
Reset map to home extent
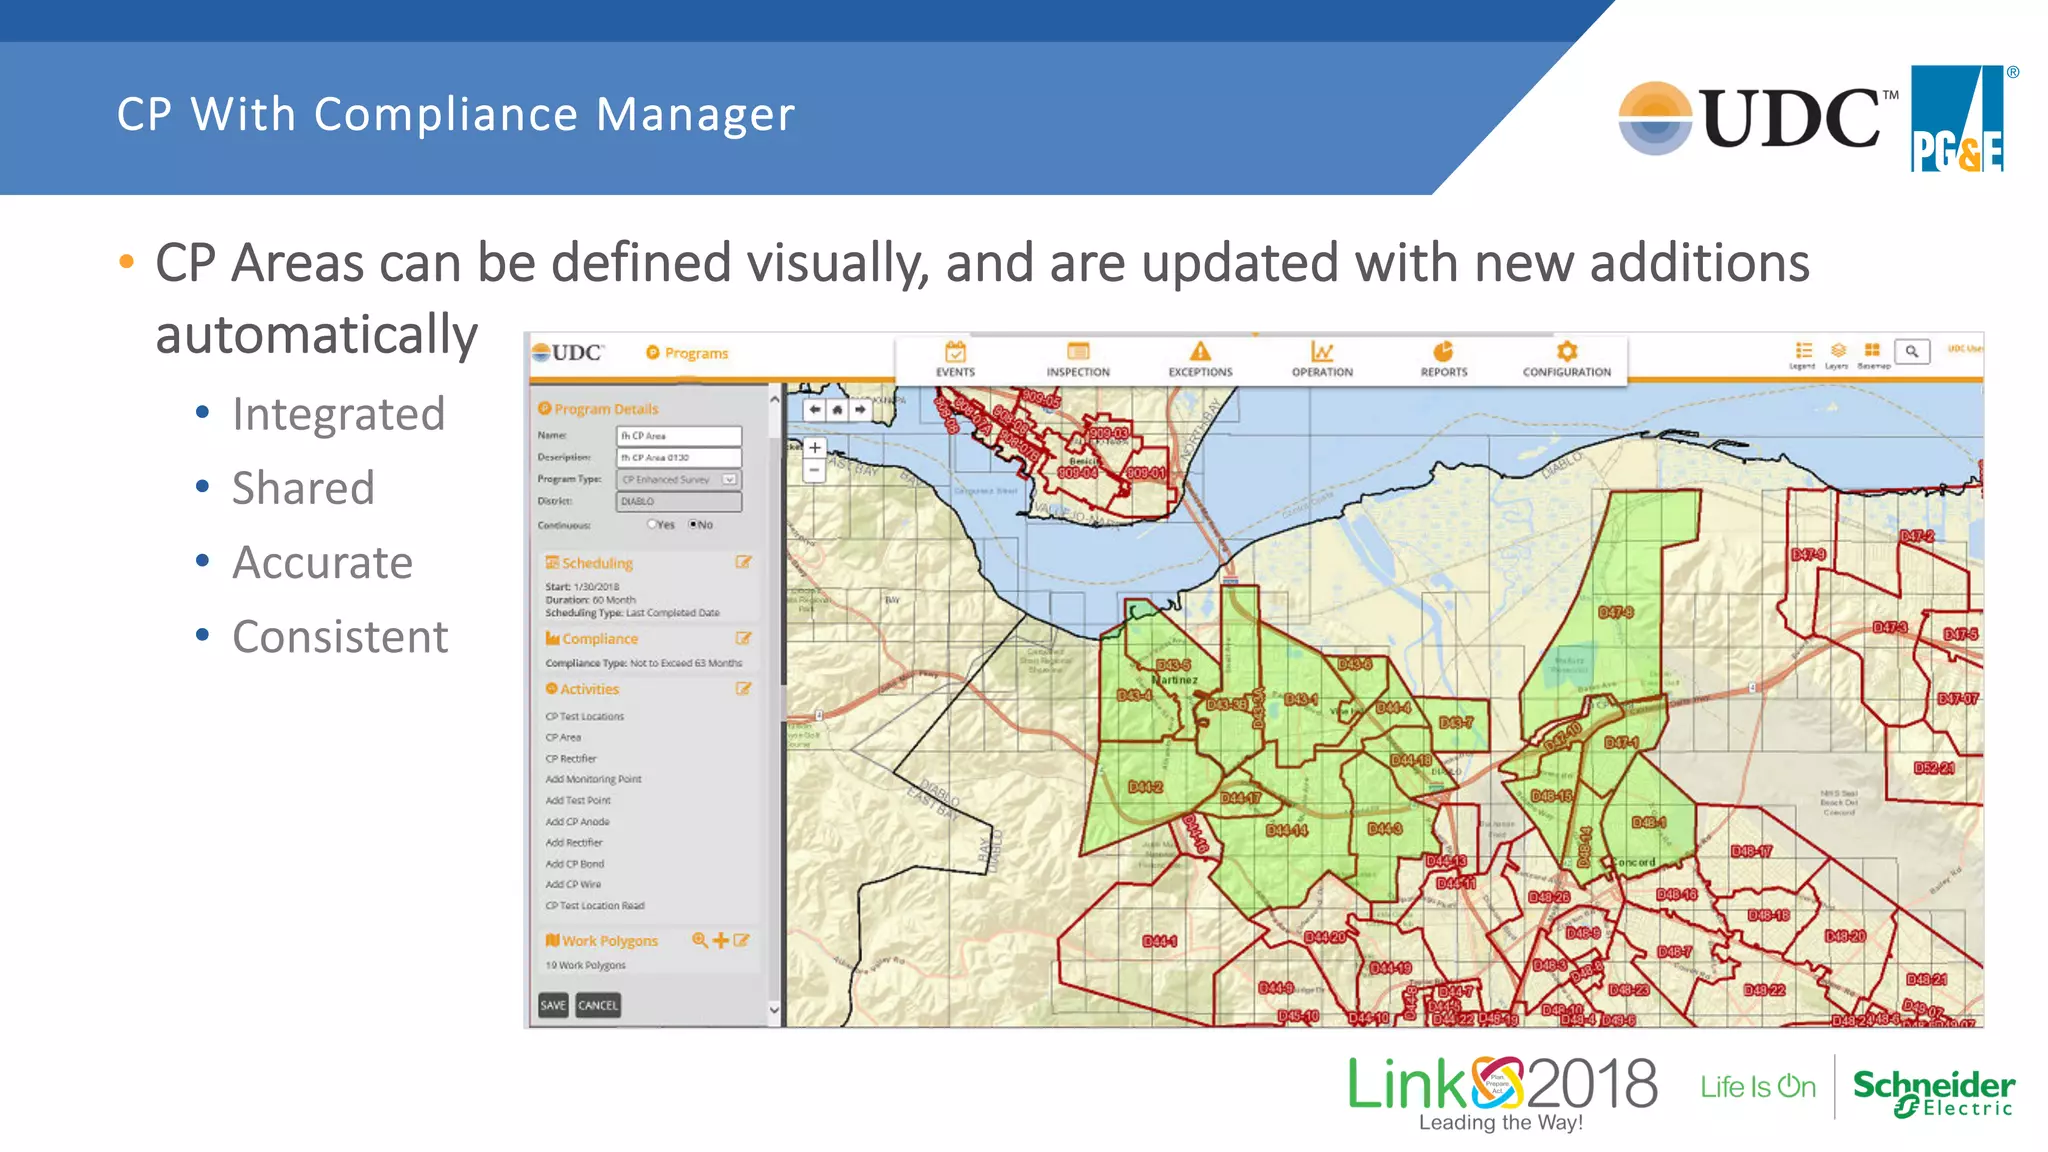point(837,409)
